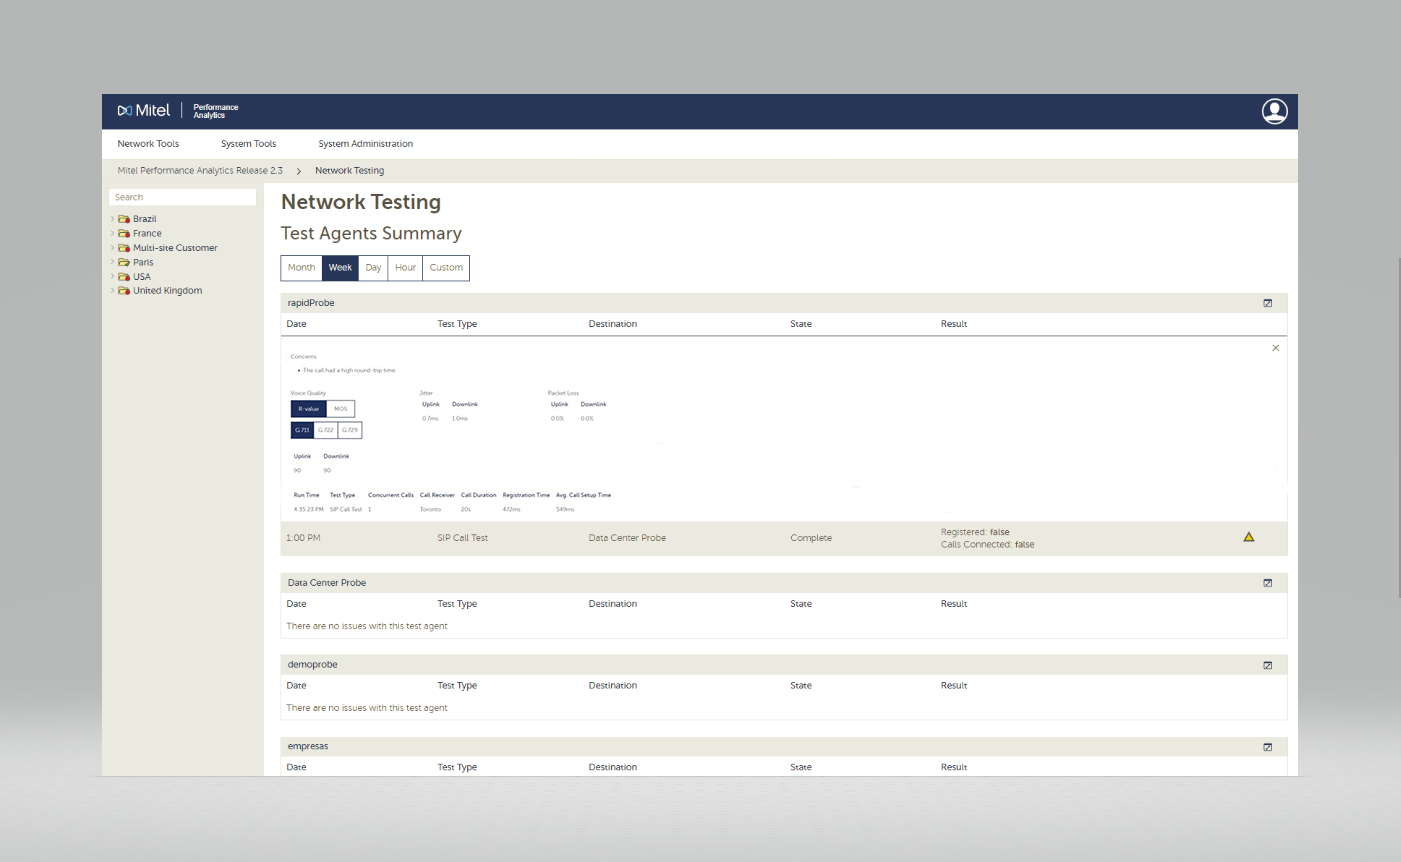Image resolution: width=1401 pixels, height=862 pixels.
Task: Click the Test Type header in rapidProbe
Action: [x=457, y=324]
